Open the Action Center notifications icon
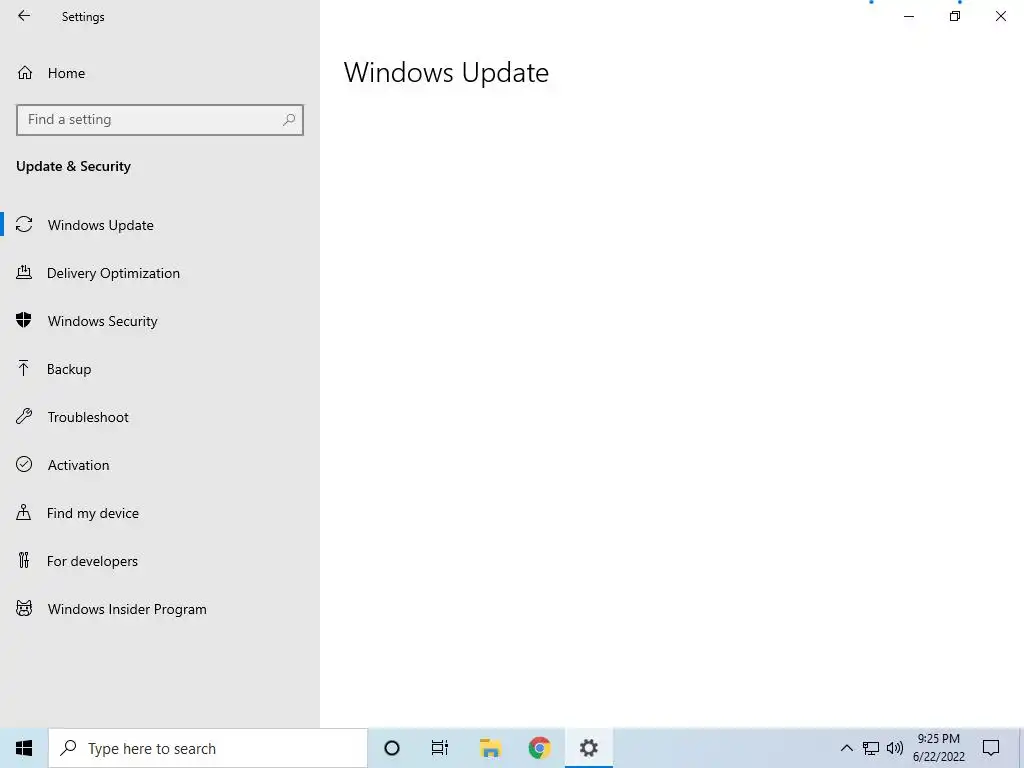 (991, 748)
